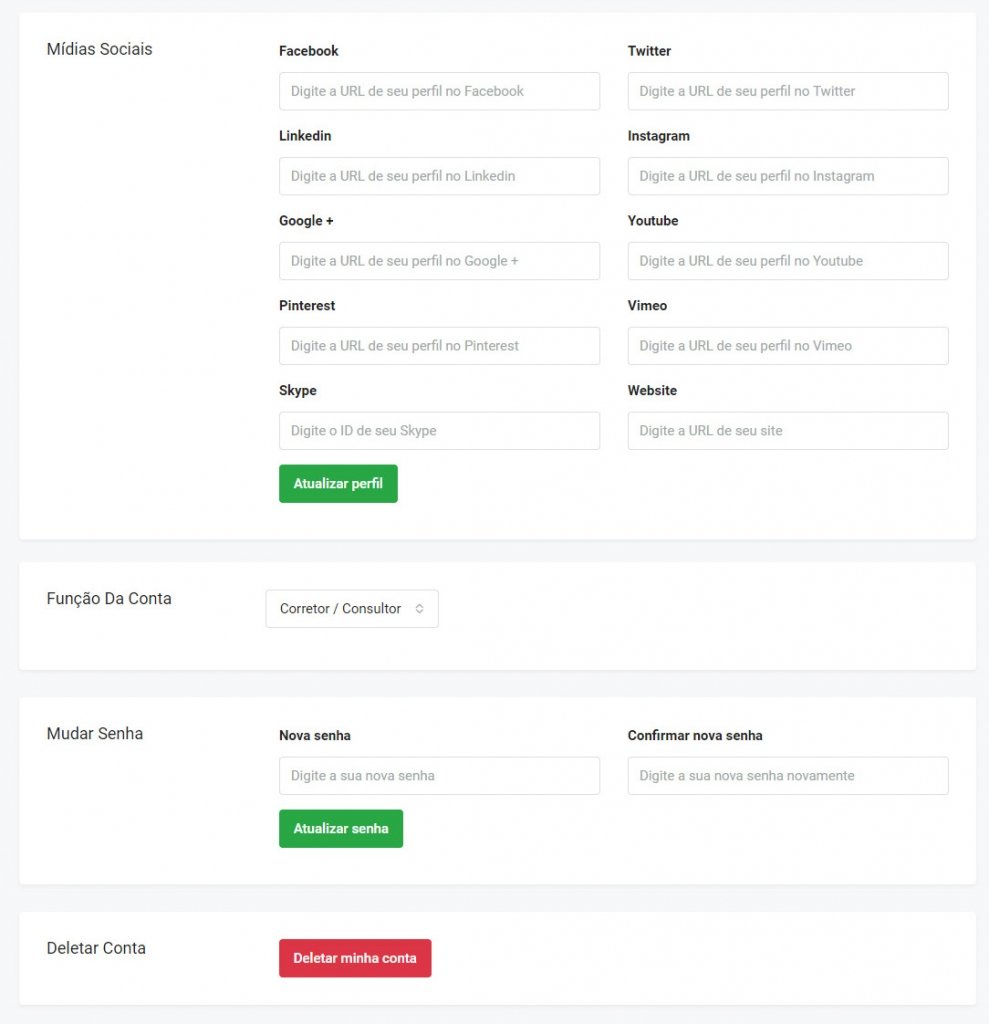Focus the Google + profile URL field
The image size is (989, 1024).
438,261
